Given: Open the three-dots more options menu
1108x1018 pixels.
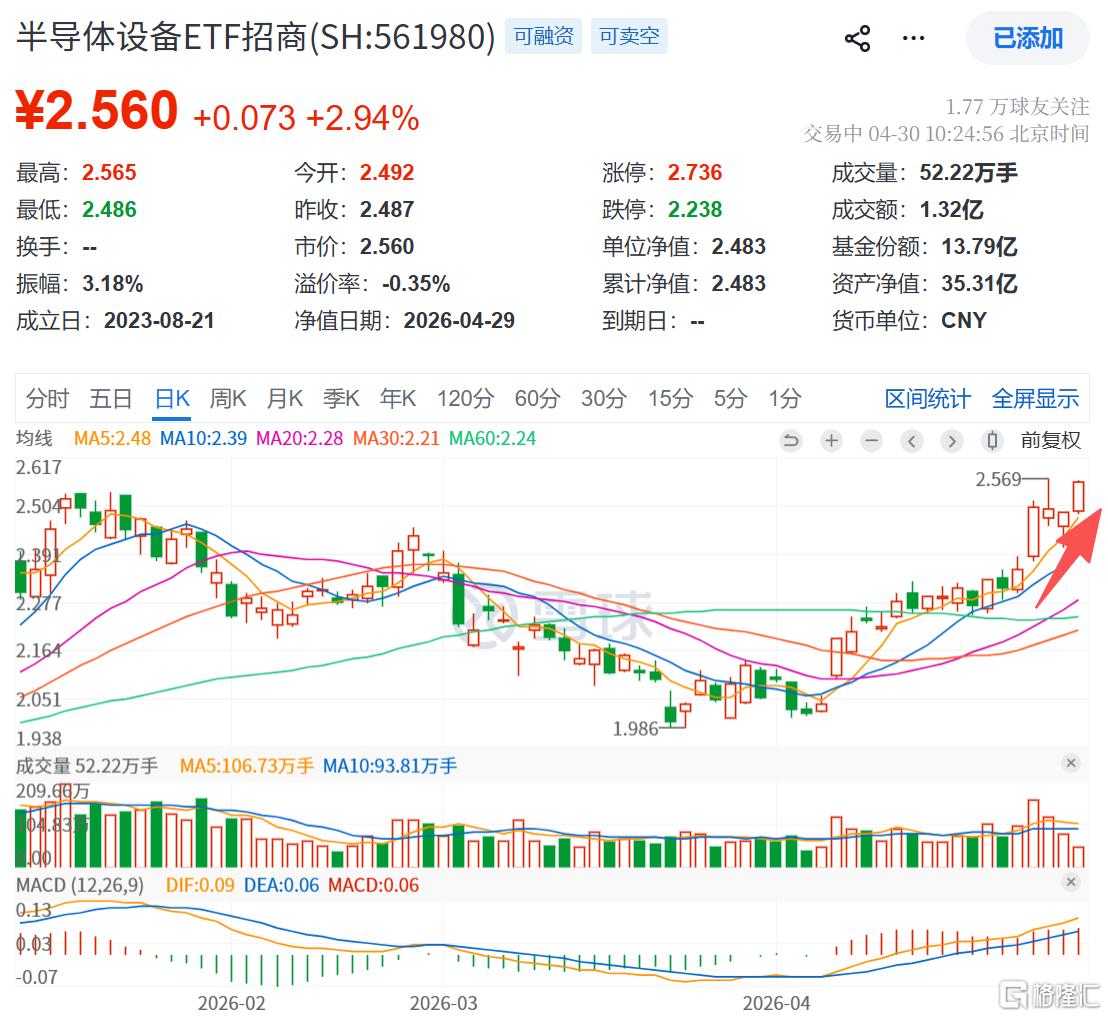Looking at the screenshot, I should pyautogui.click(x=913, y=38).
